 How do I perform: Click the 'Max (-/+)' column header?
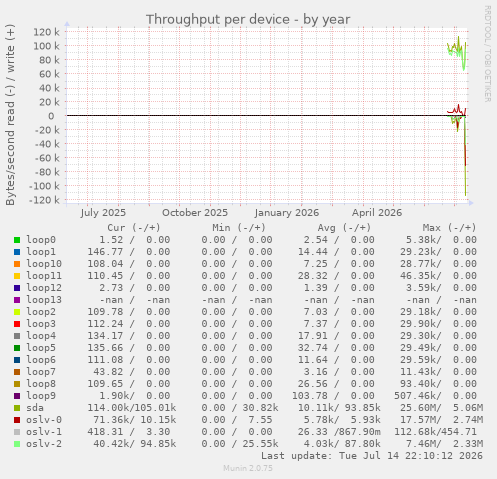[x=450, y=228]
